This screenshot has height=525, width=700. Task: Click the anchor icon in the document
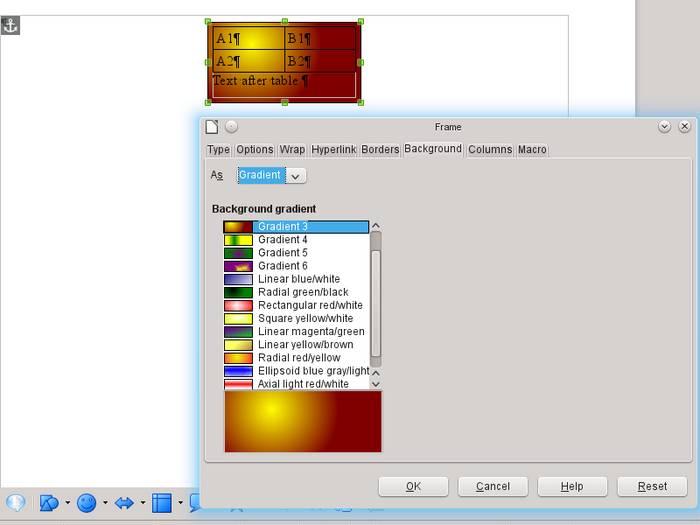(x=10, y=25)
